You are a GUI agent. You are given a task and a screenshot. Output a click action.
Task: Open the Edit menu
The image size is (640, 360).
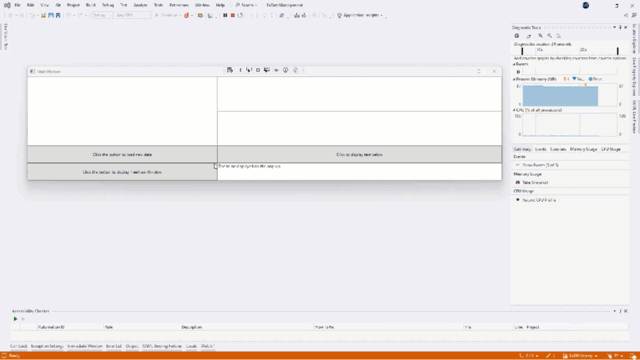[30, 5]
